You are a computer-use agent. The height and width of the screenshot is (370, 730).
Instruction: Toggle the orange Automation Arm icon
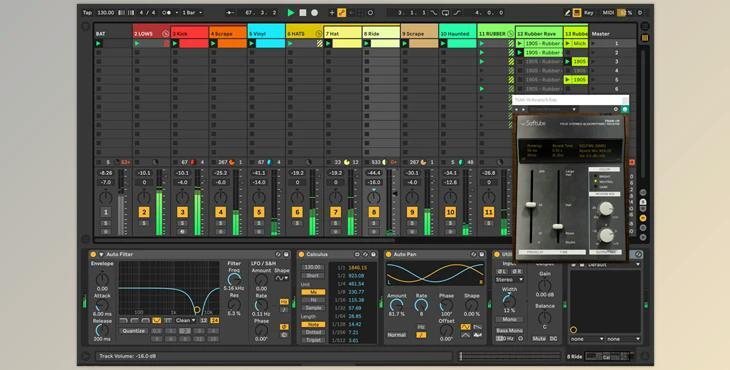(342, 13)
